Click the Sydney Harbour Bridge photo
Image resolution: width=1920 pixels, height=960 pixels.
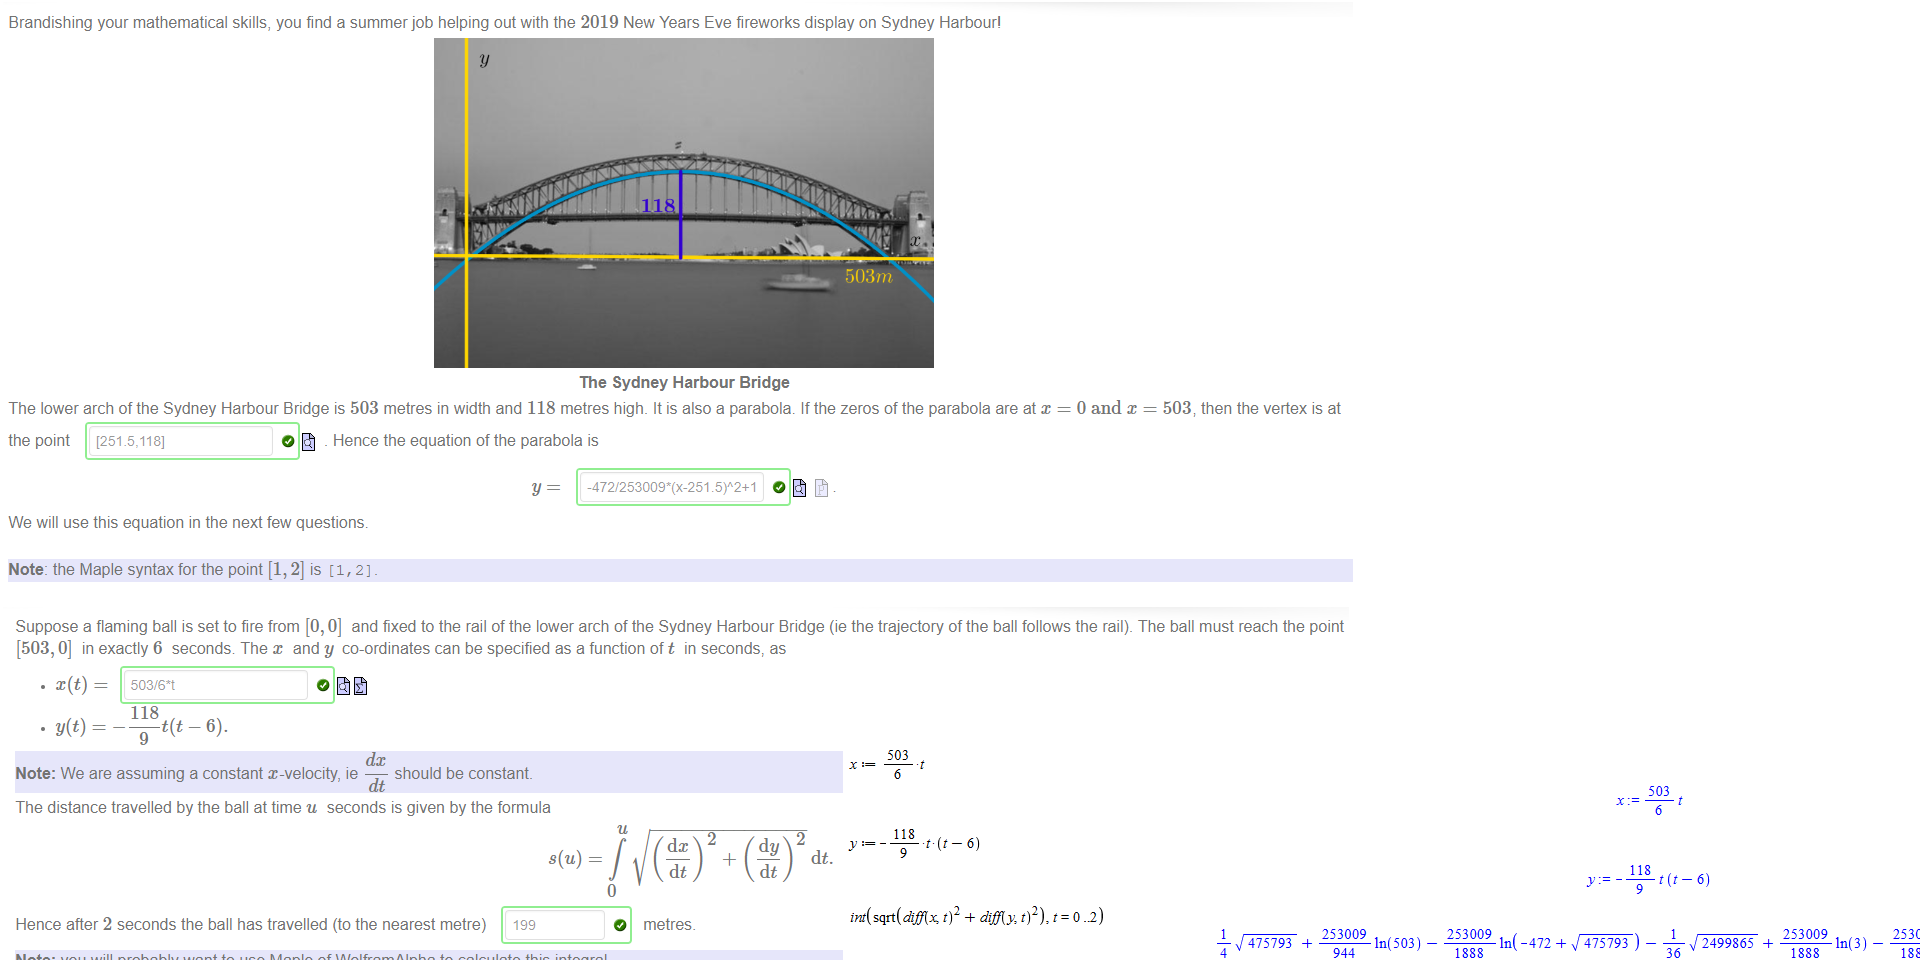[x=684, y=203]
